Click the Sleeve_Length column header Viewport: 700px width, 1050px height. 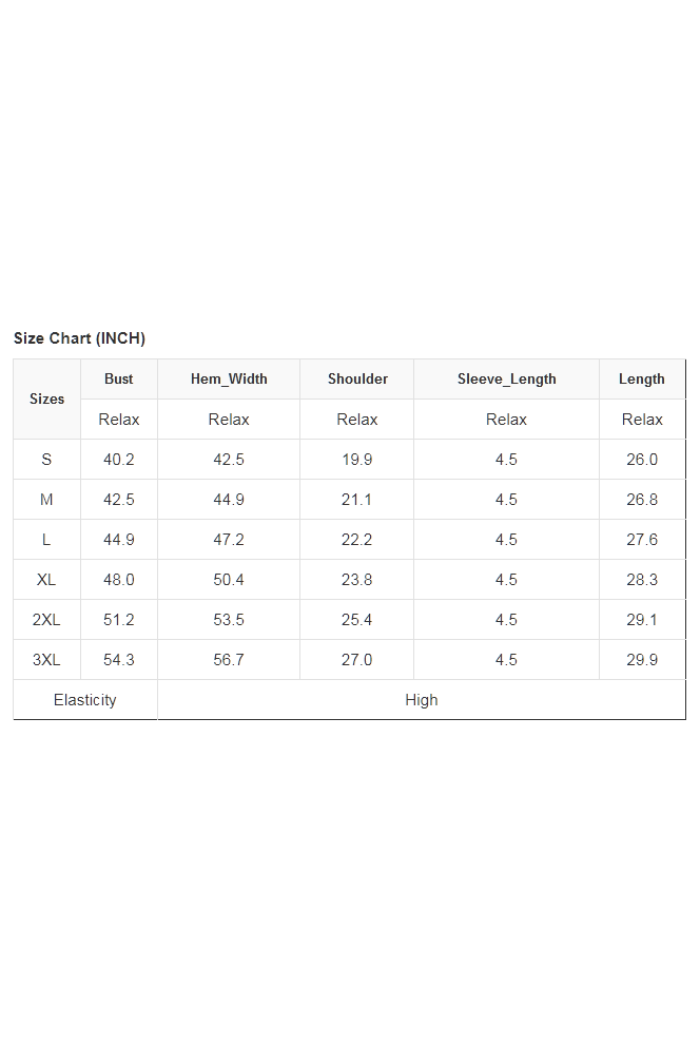[x=506, y=379]
